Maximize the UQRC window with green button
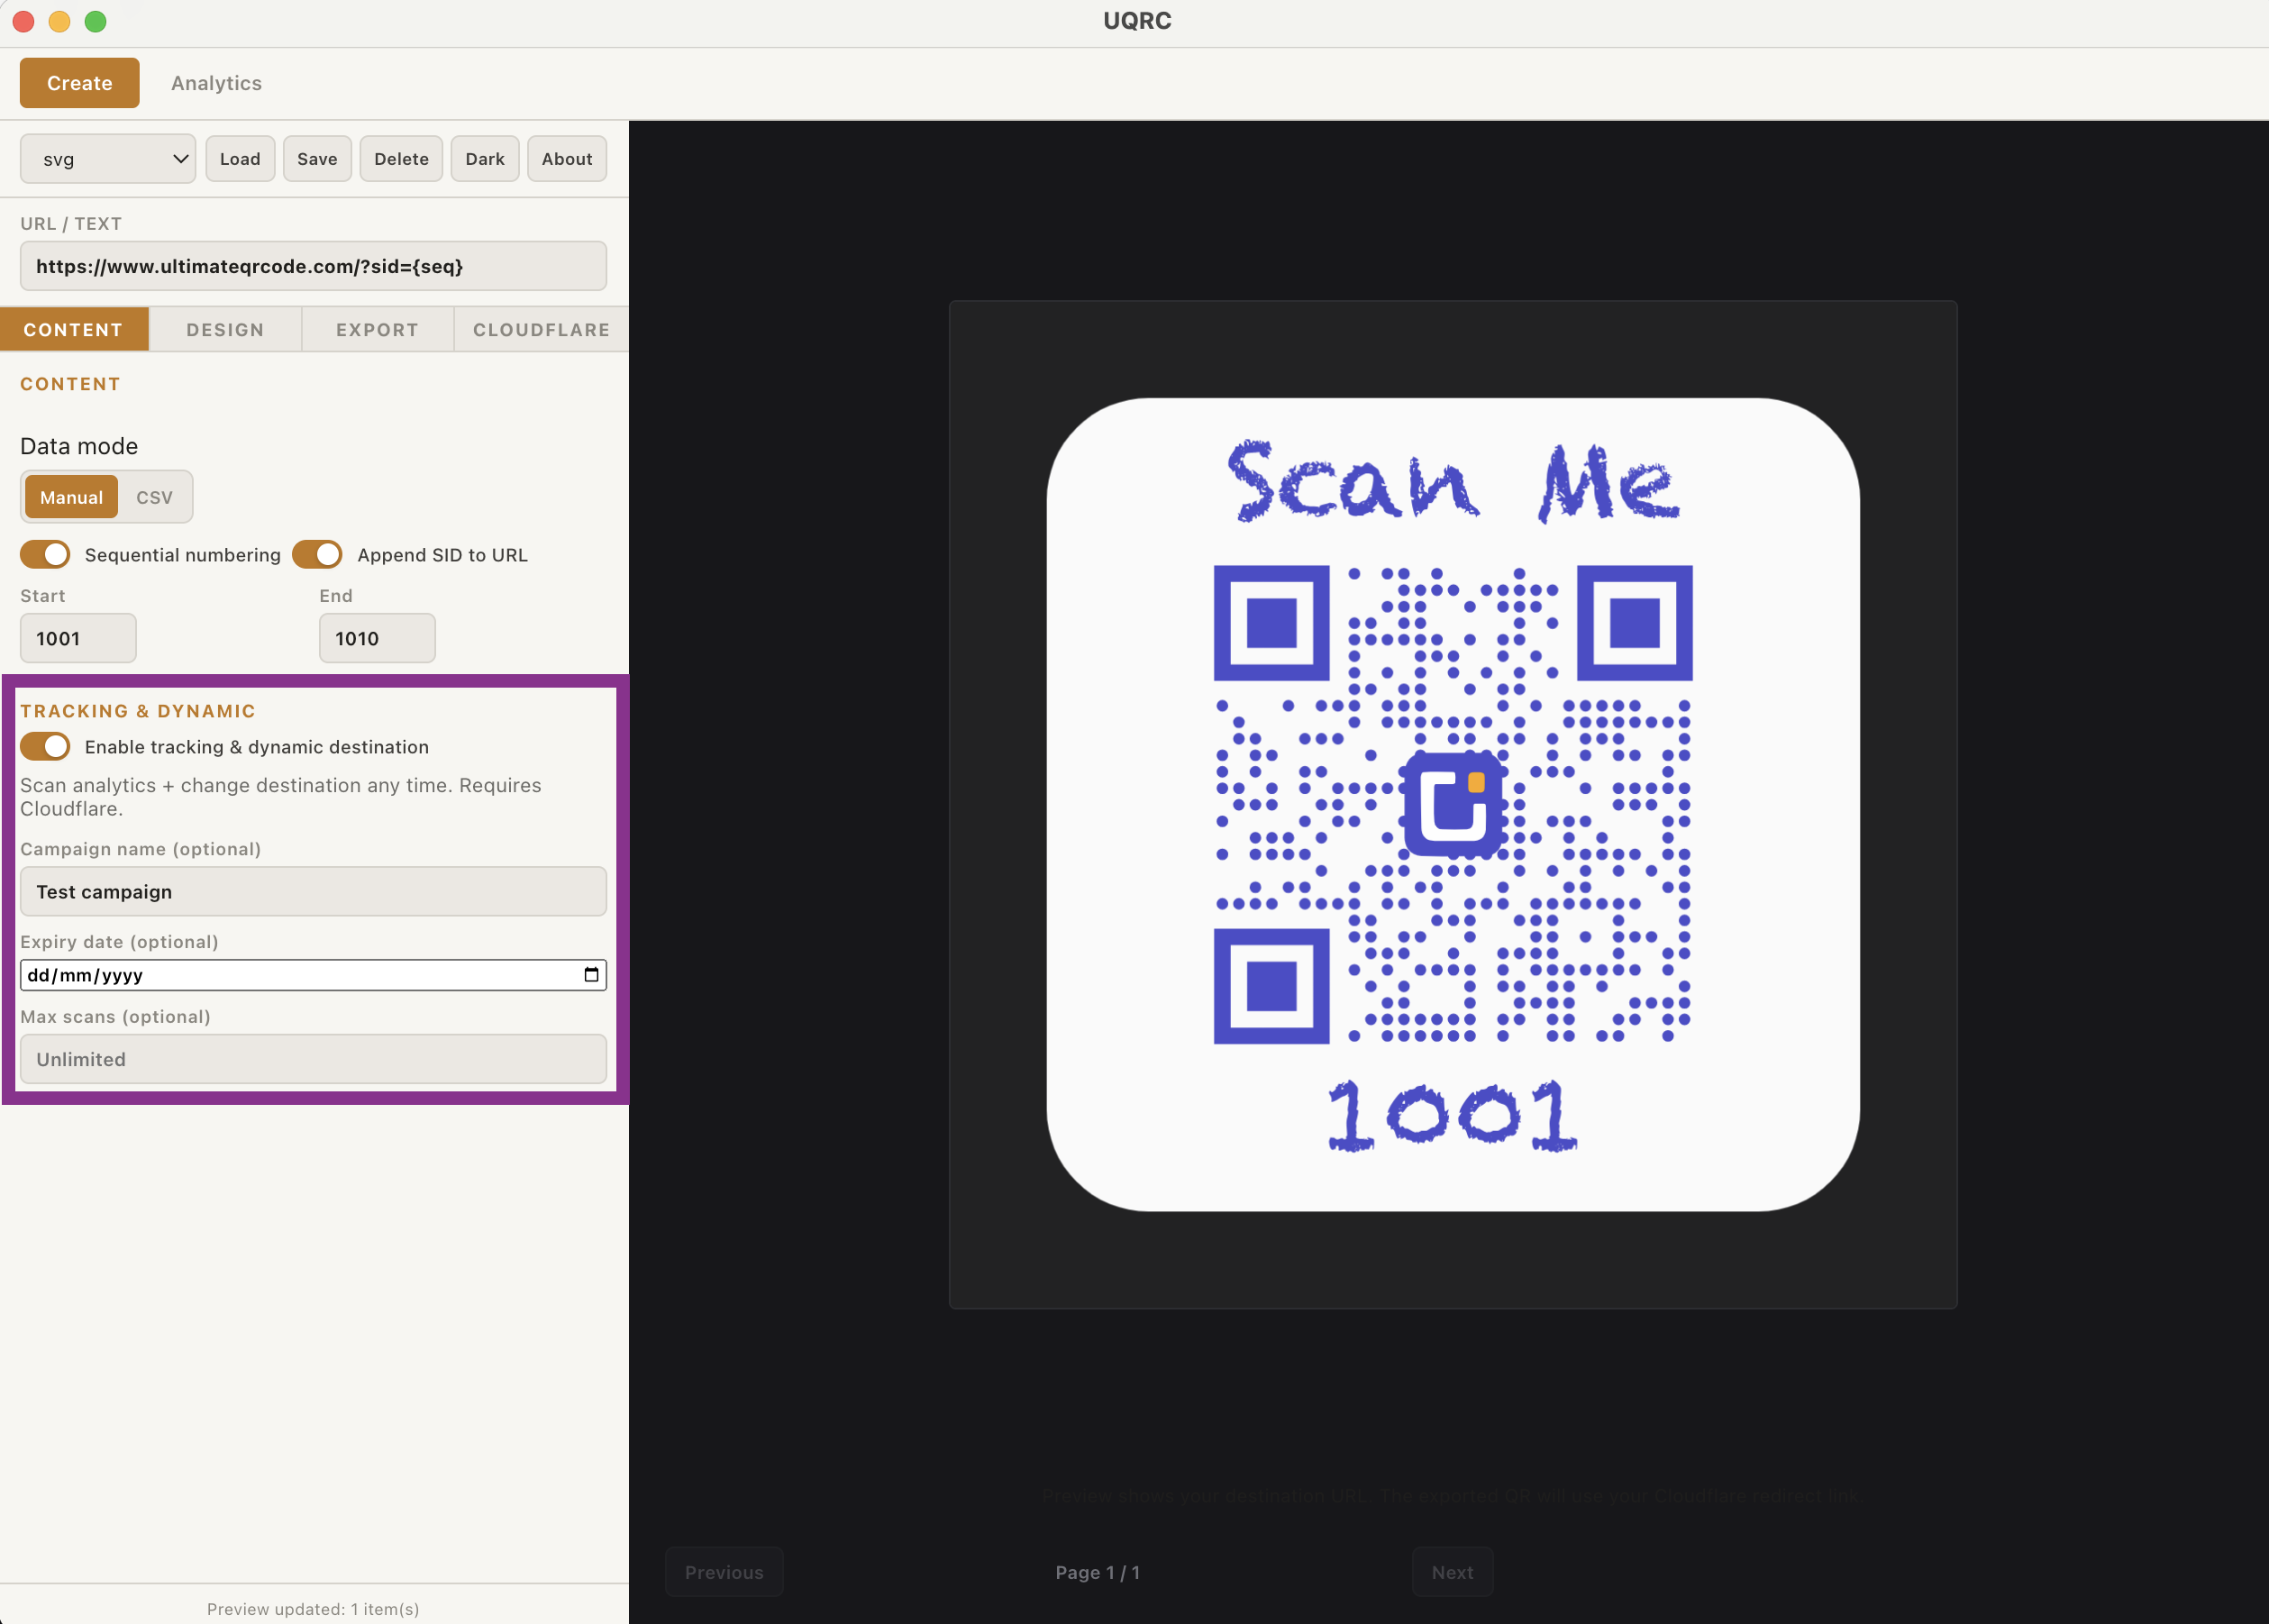Screen dimensions: 2269x1624 pos(95,21)
